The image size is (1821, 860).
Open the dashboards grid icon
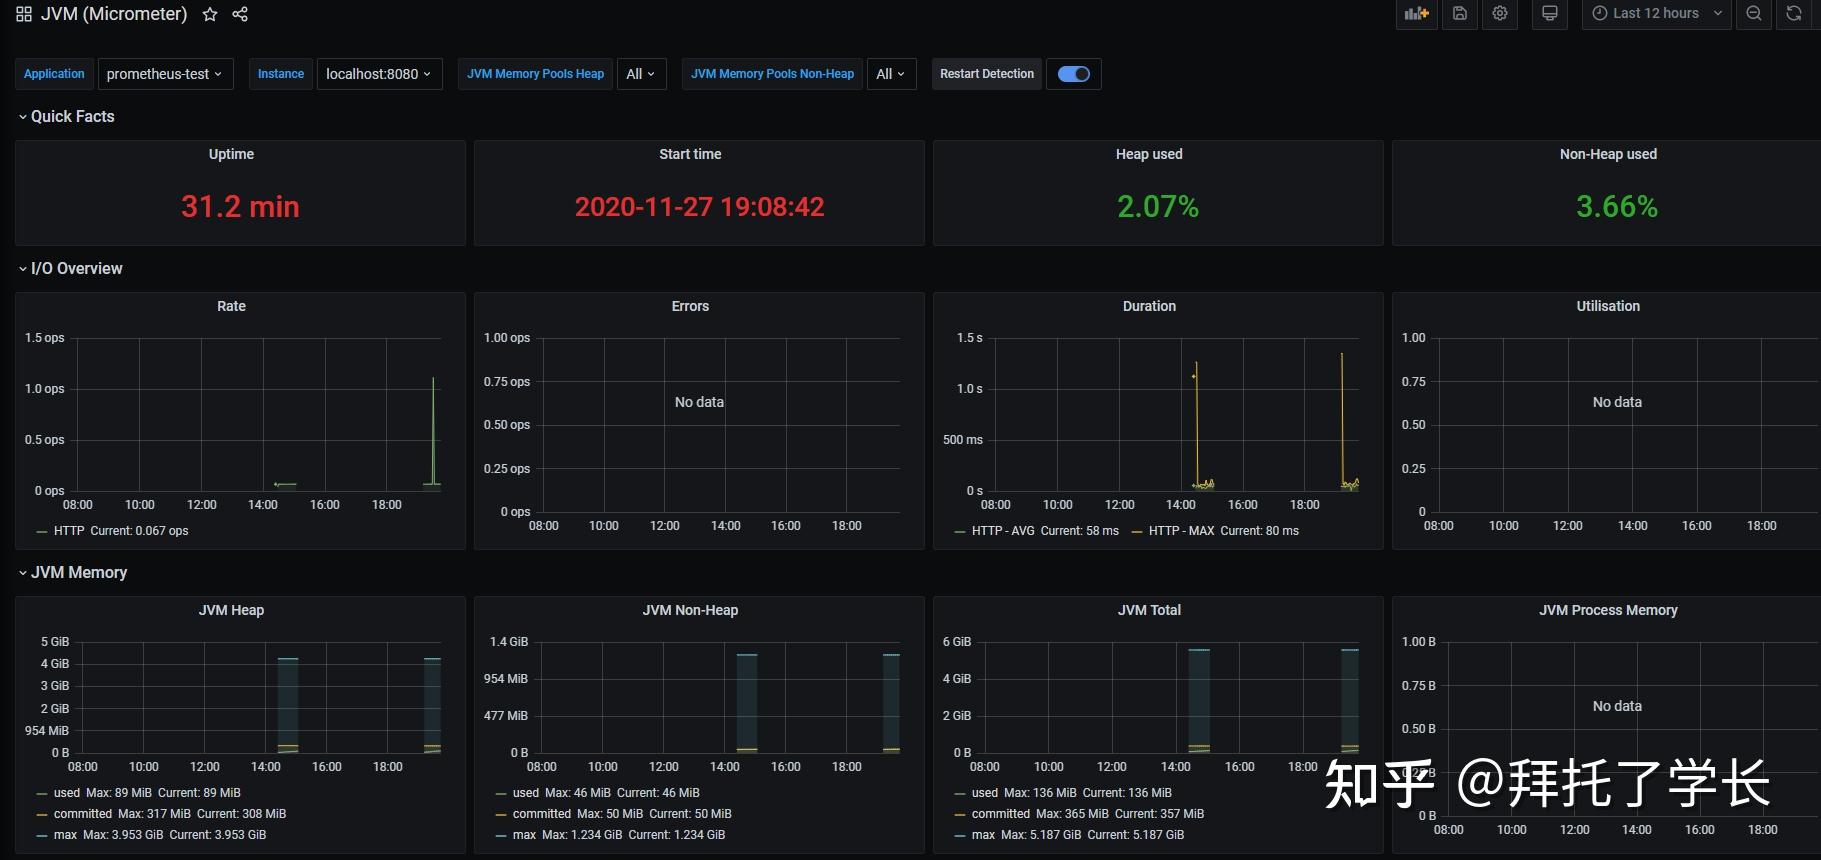[24, 14]
